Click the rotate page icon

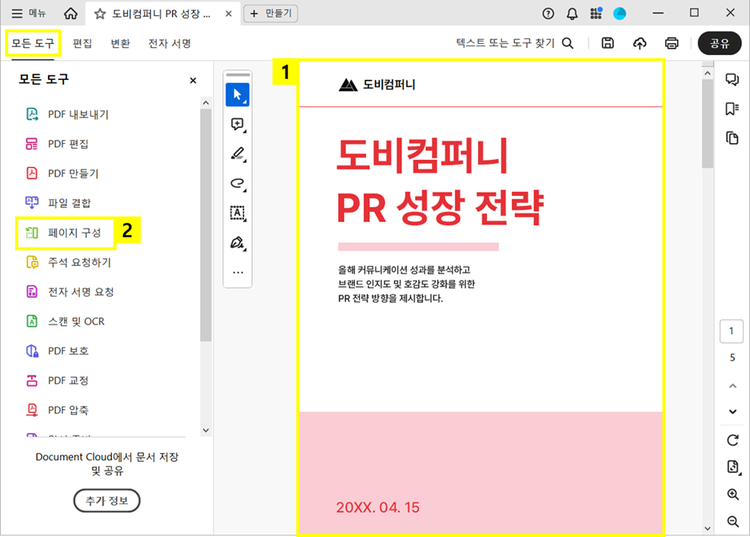732,440
